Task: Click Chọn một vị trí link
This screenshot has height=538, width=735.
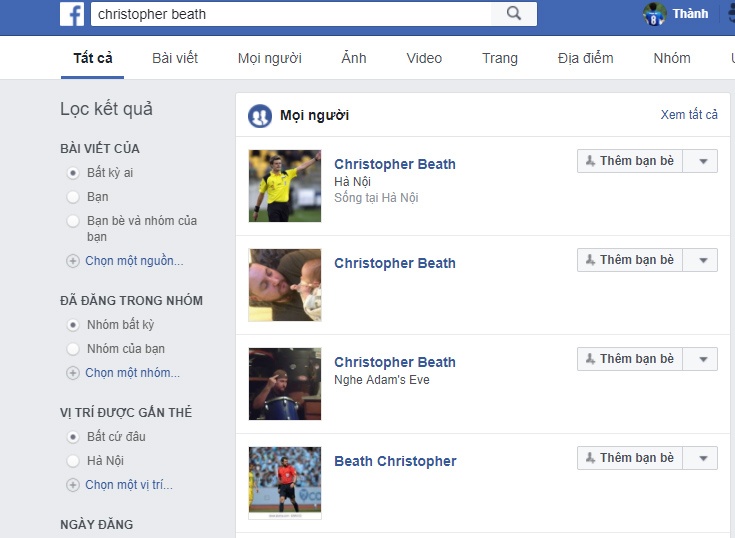Action: 129,485
